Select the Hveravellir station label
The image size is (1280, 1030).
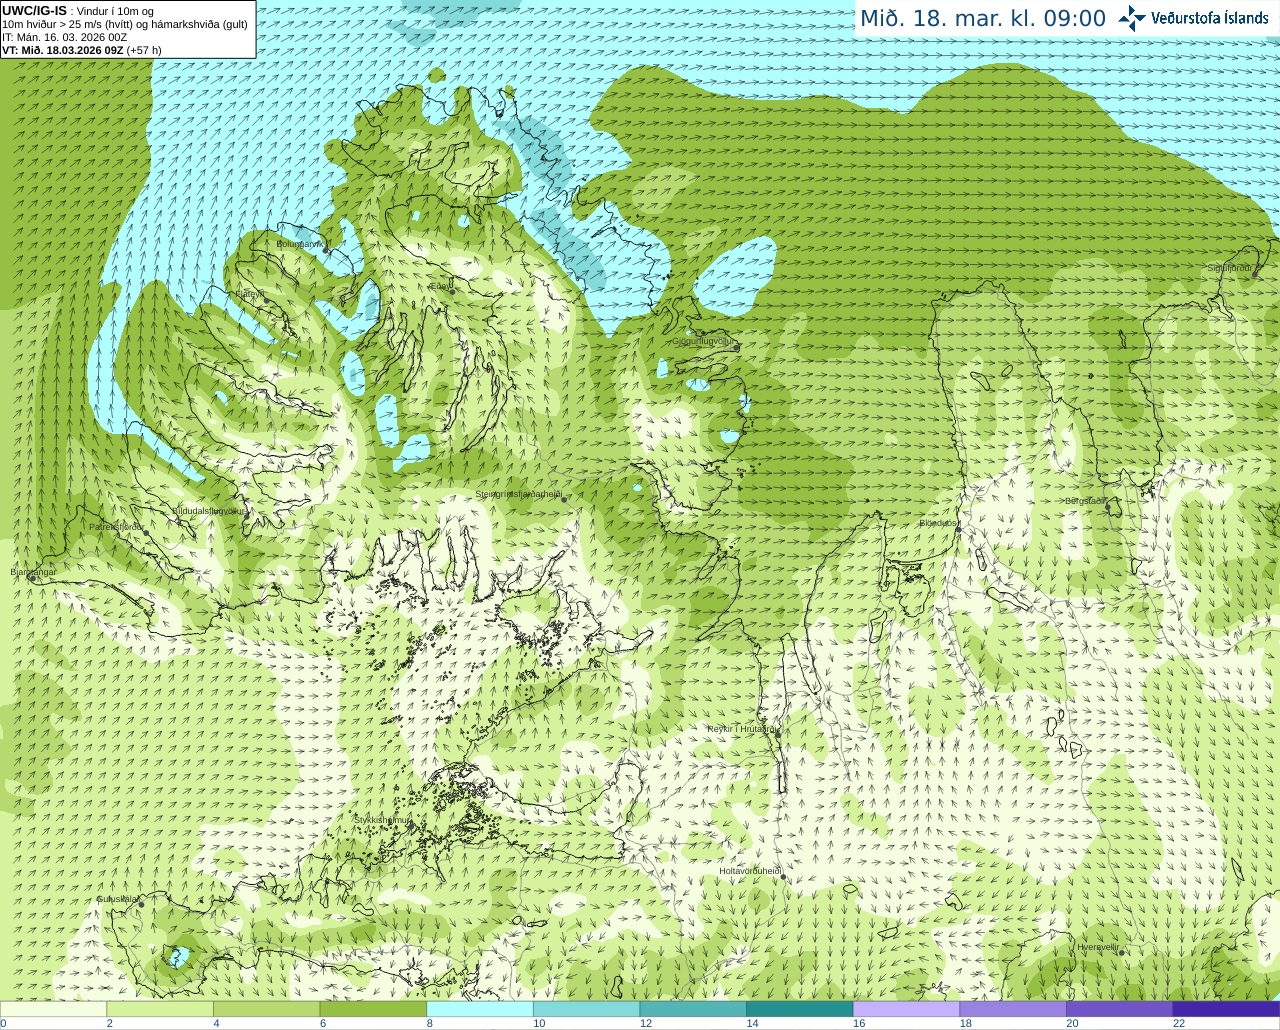click(x=1098, y=946)
